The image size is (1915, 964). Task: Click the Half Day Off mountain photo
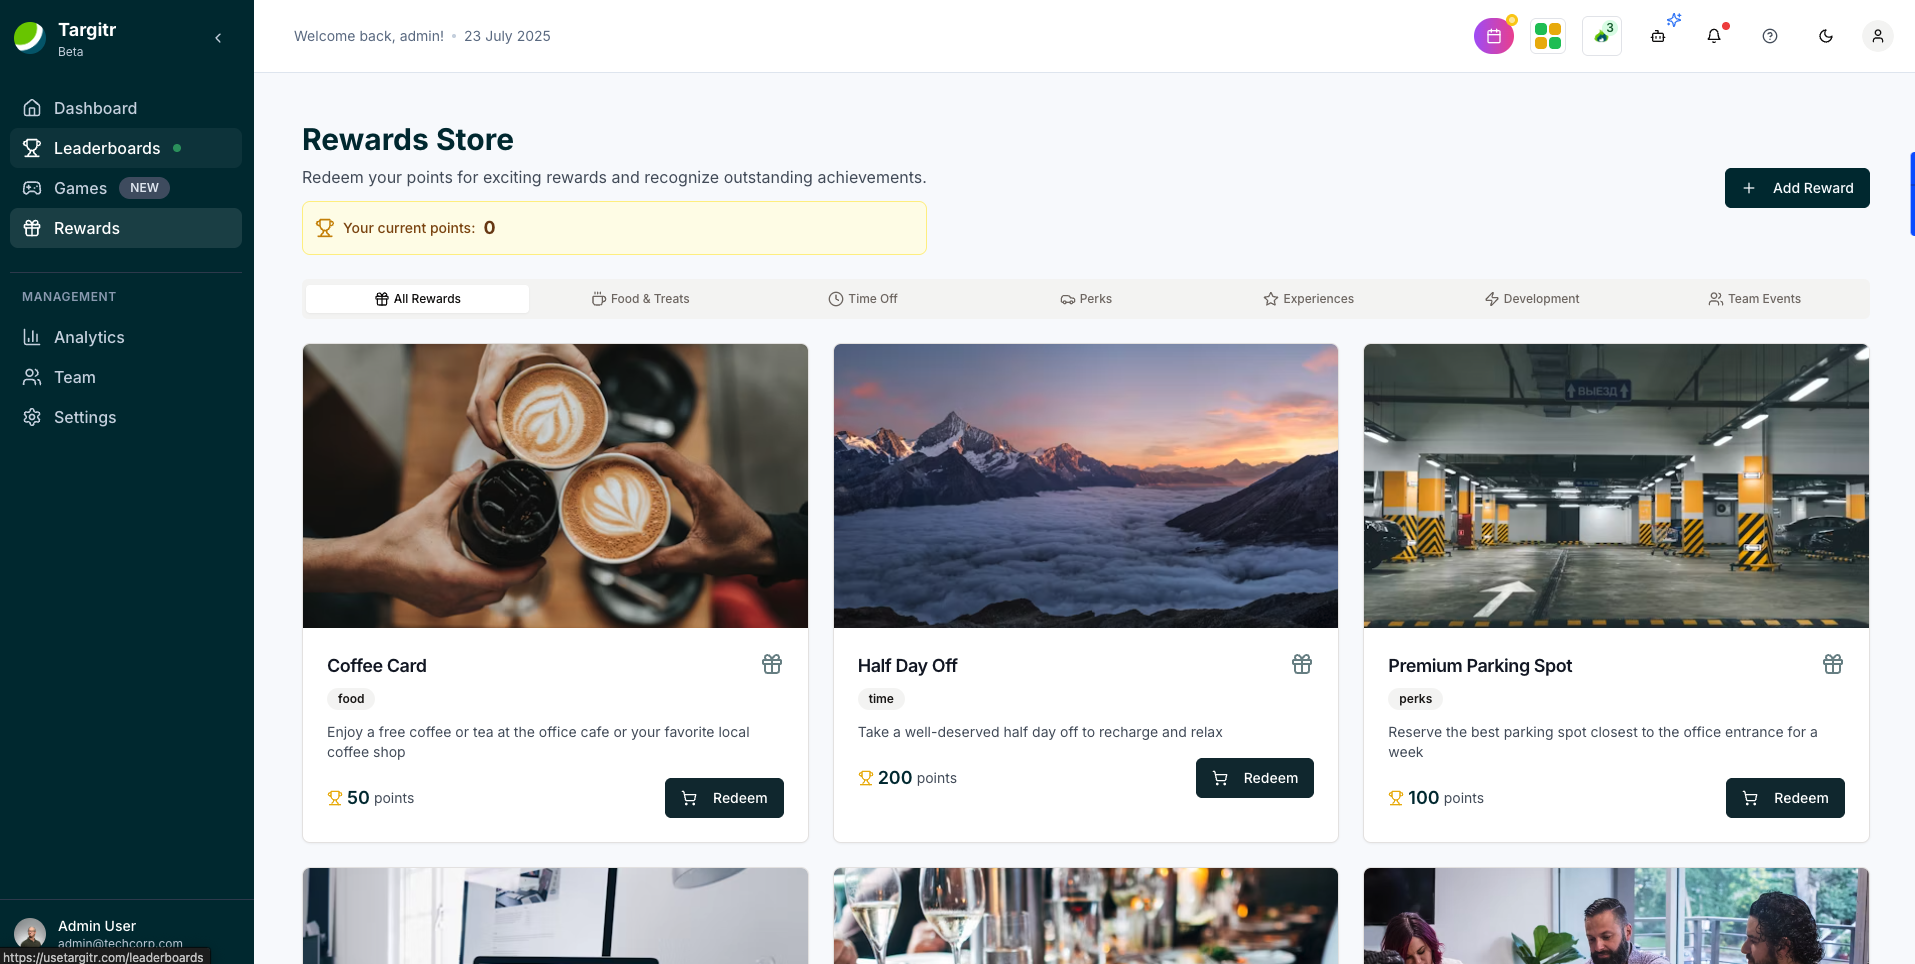click(1086, 486)
